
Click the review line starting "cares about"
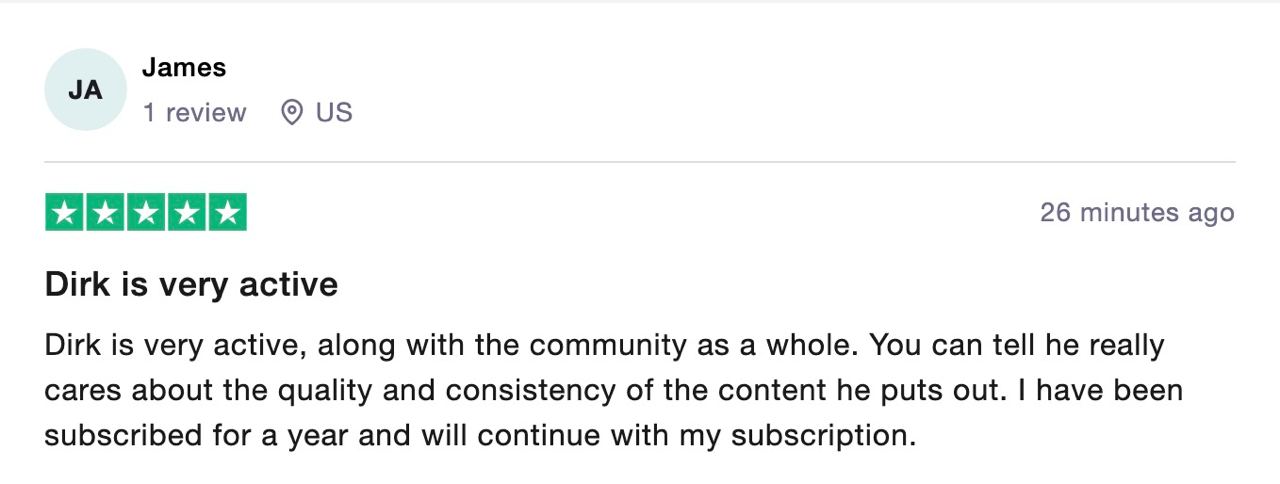(613, 390)
